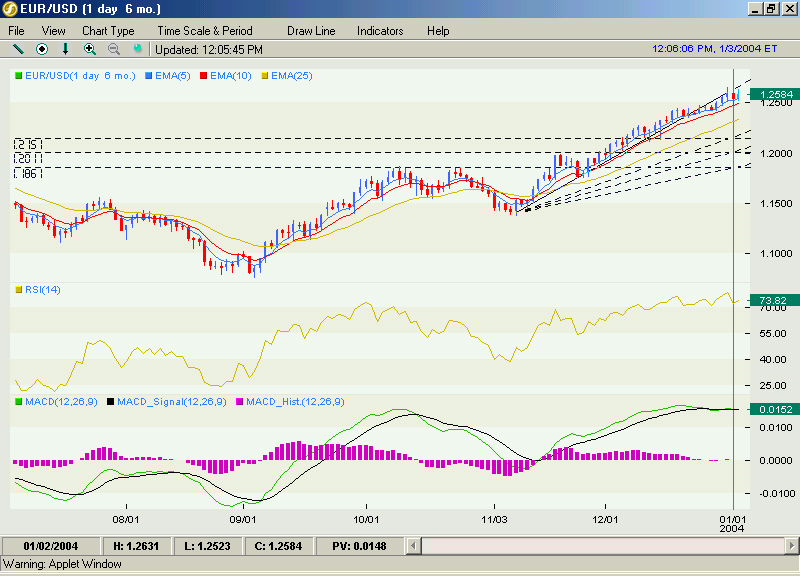Minimize the EUR/USD chart window

pyautogui.click(x=756, y=9)
